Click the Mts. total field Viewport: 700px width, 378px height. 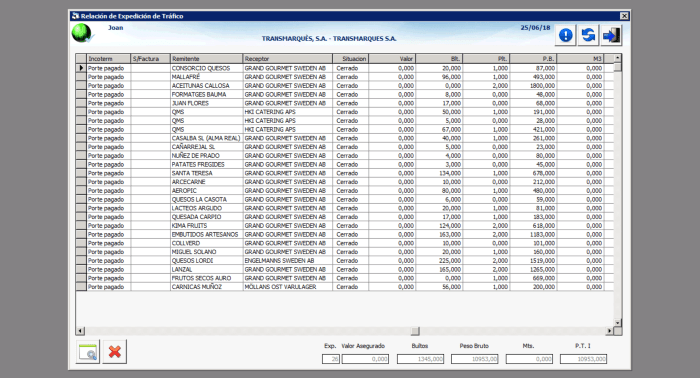(x=529, y=359)
